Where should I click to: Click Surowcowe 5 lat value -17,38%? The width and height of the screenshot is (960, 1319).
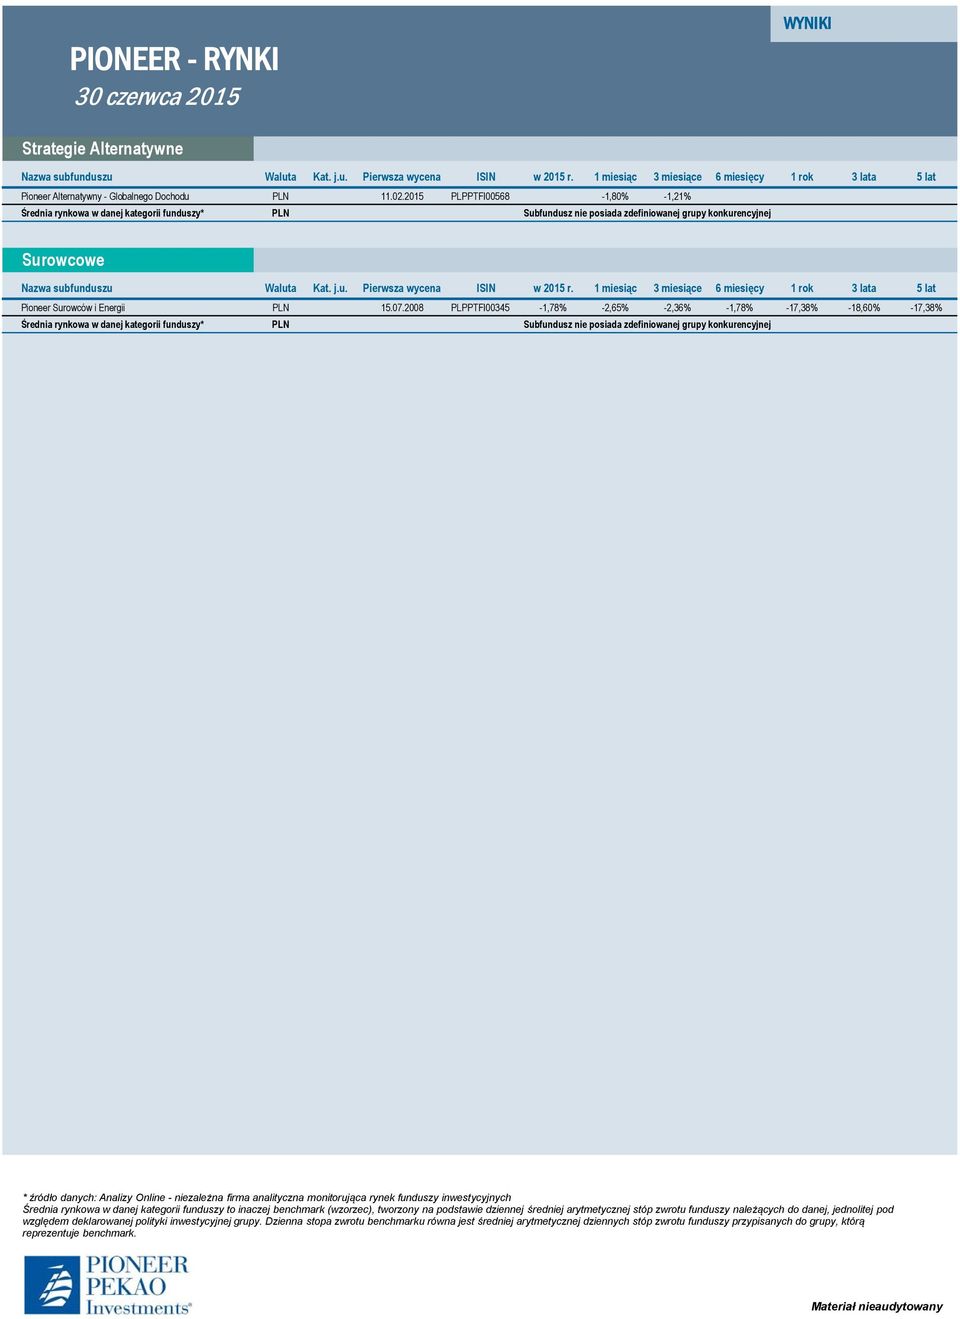click(926, 308)
